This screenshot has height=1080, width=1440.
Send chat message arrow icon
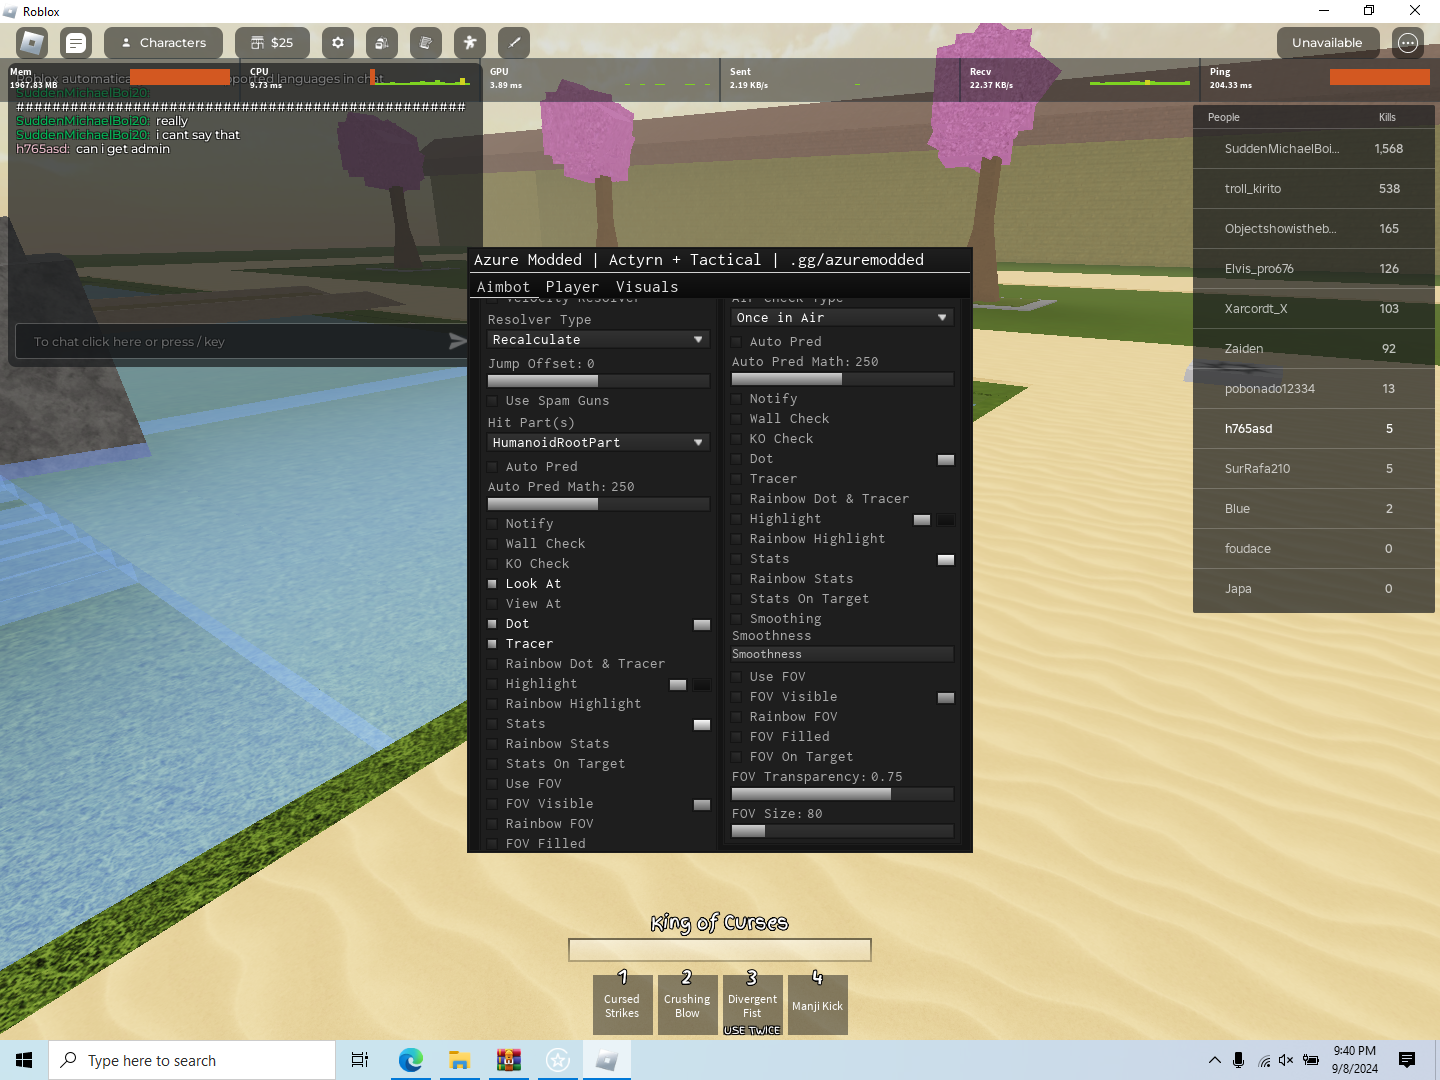pyautogui.click(x=457, y=342)
